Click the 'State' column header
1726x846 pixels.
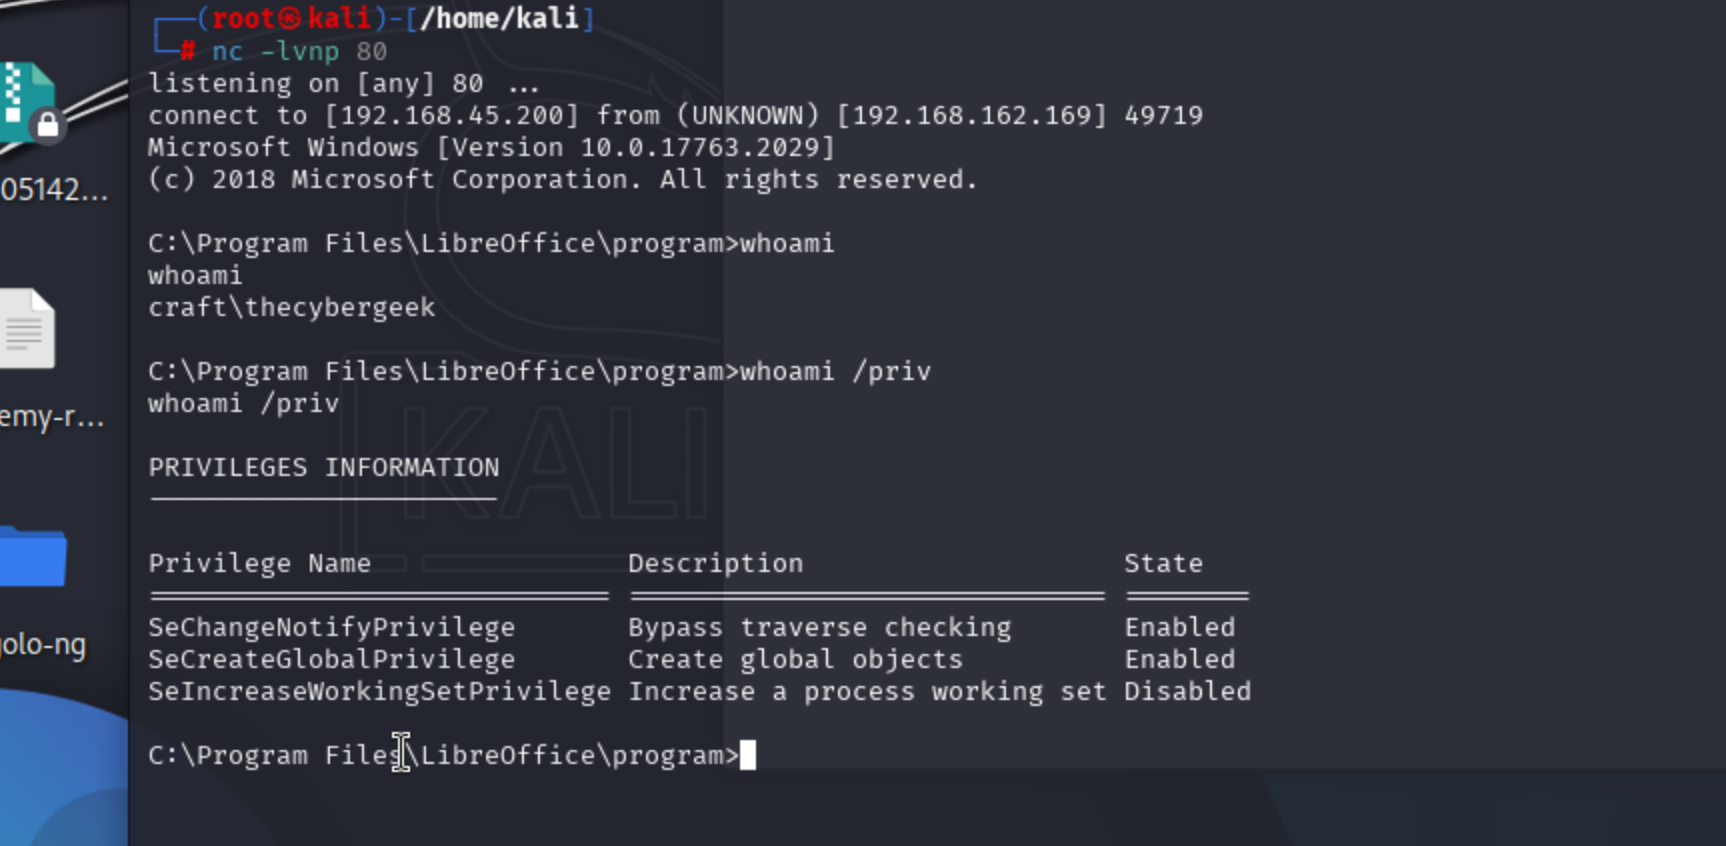click(1164, 563)
